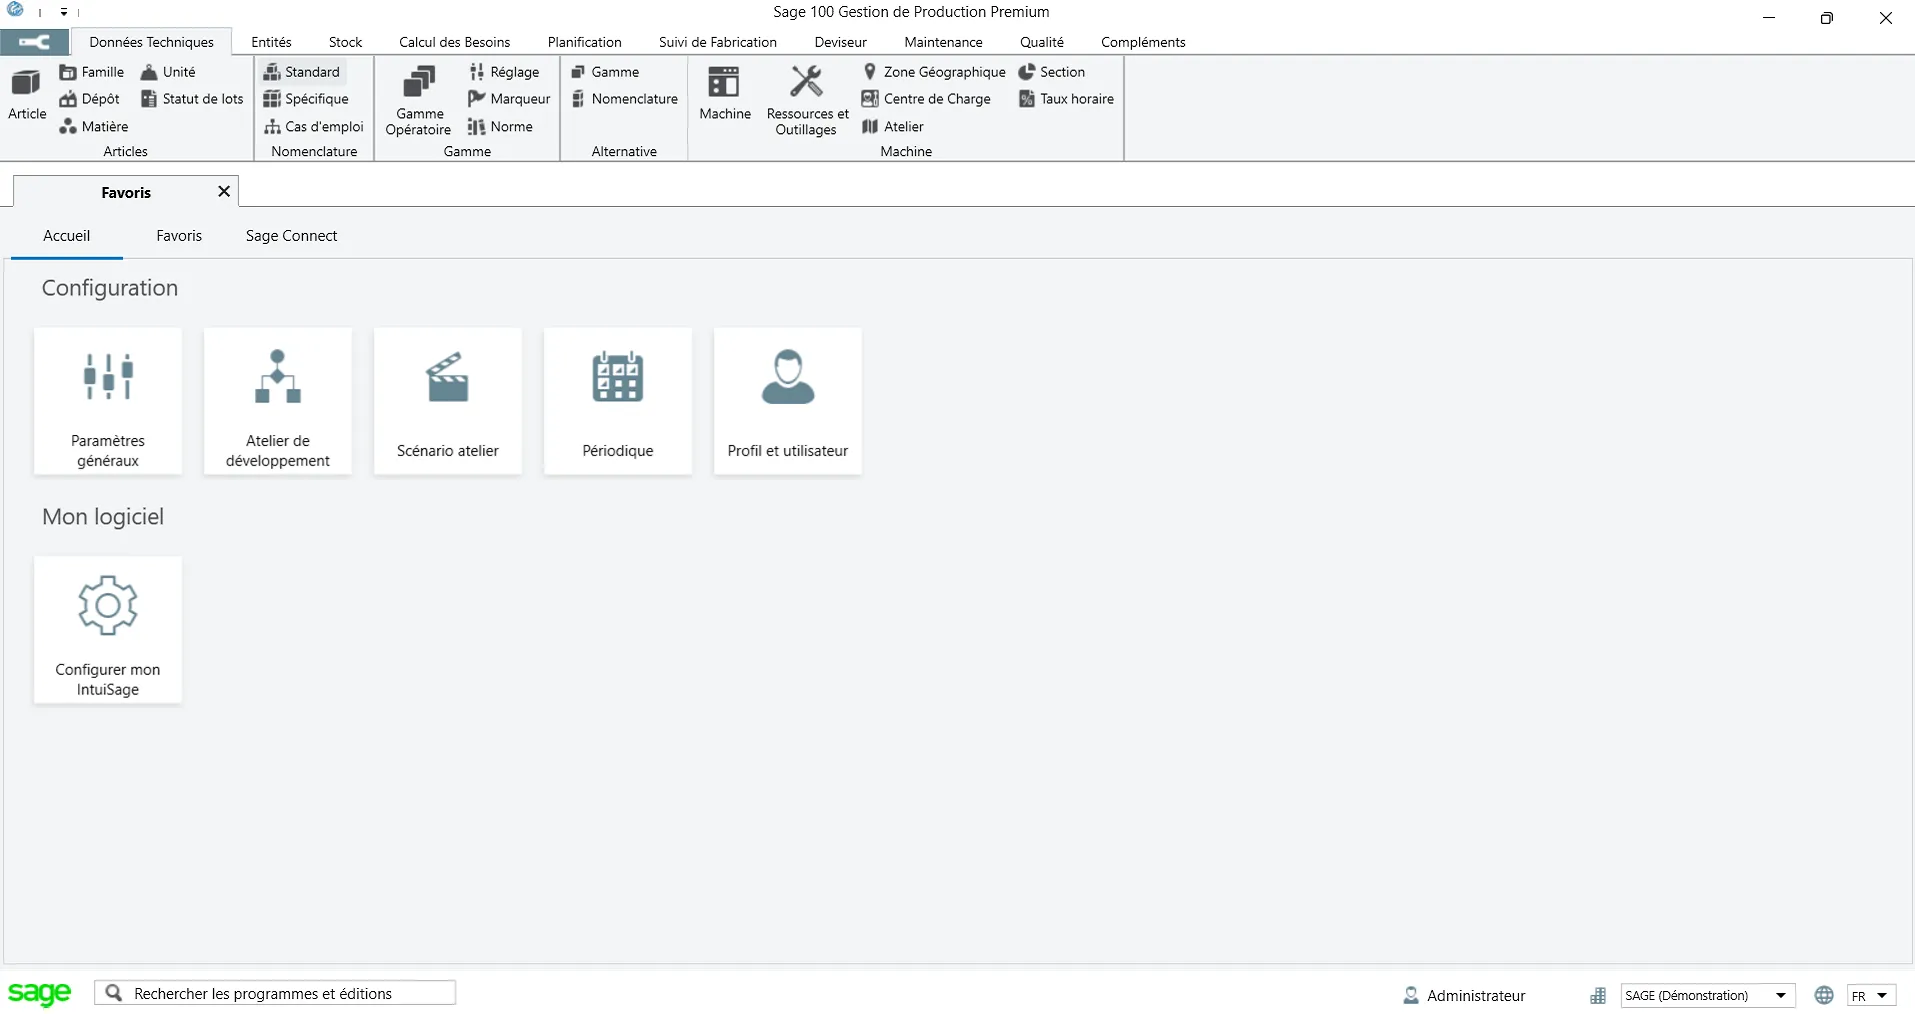Switch to the Entités ribbon tab
This screenshot has width=1915, height=1014.
point(271,42)
